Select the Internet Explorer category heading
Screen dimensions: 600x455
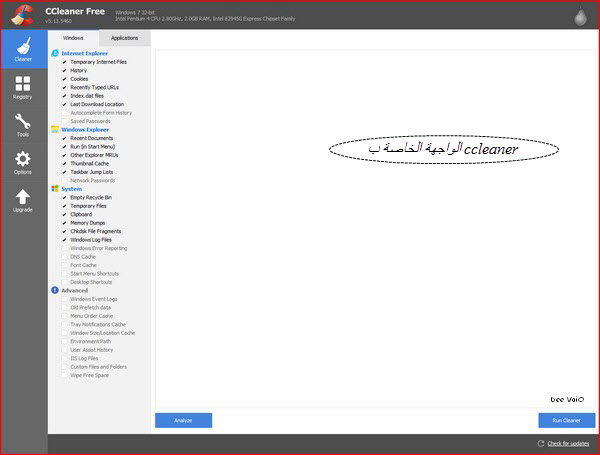(85, 53)
